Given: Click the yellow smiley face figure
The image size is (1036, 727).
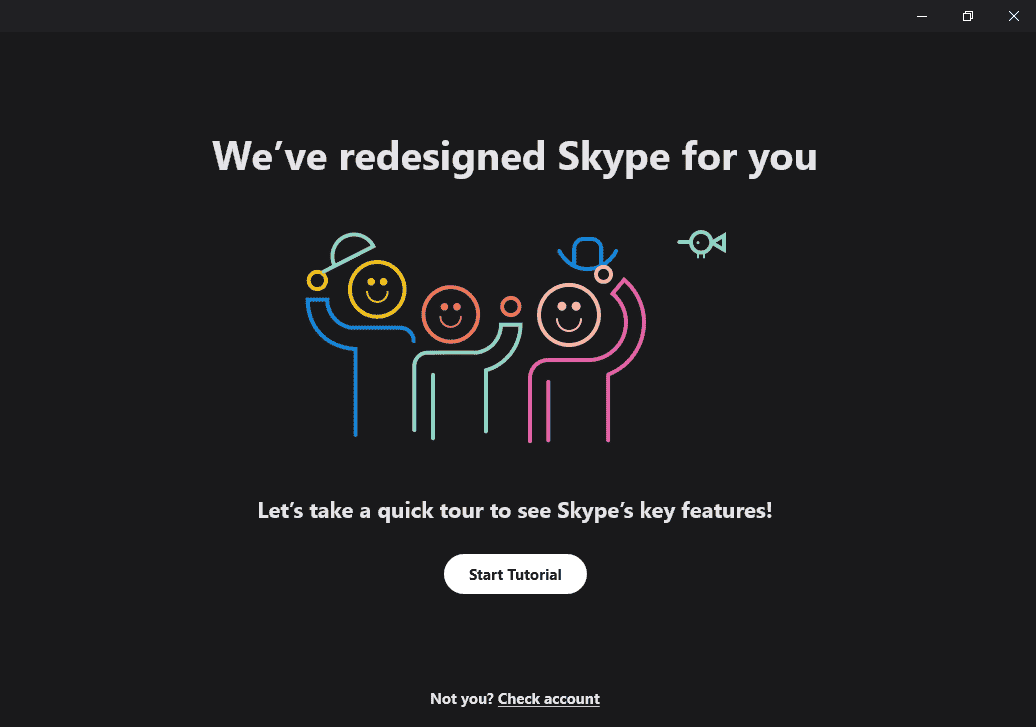Looking at the screenshot, I should coord(377,289).
